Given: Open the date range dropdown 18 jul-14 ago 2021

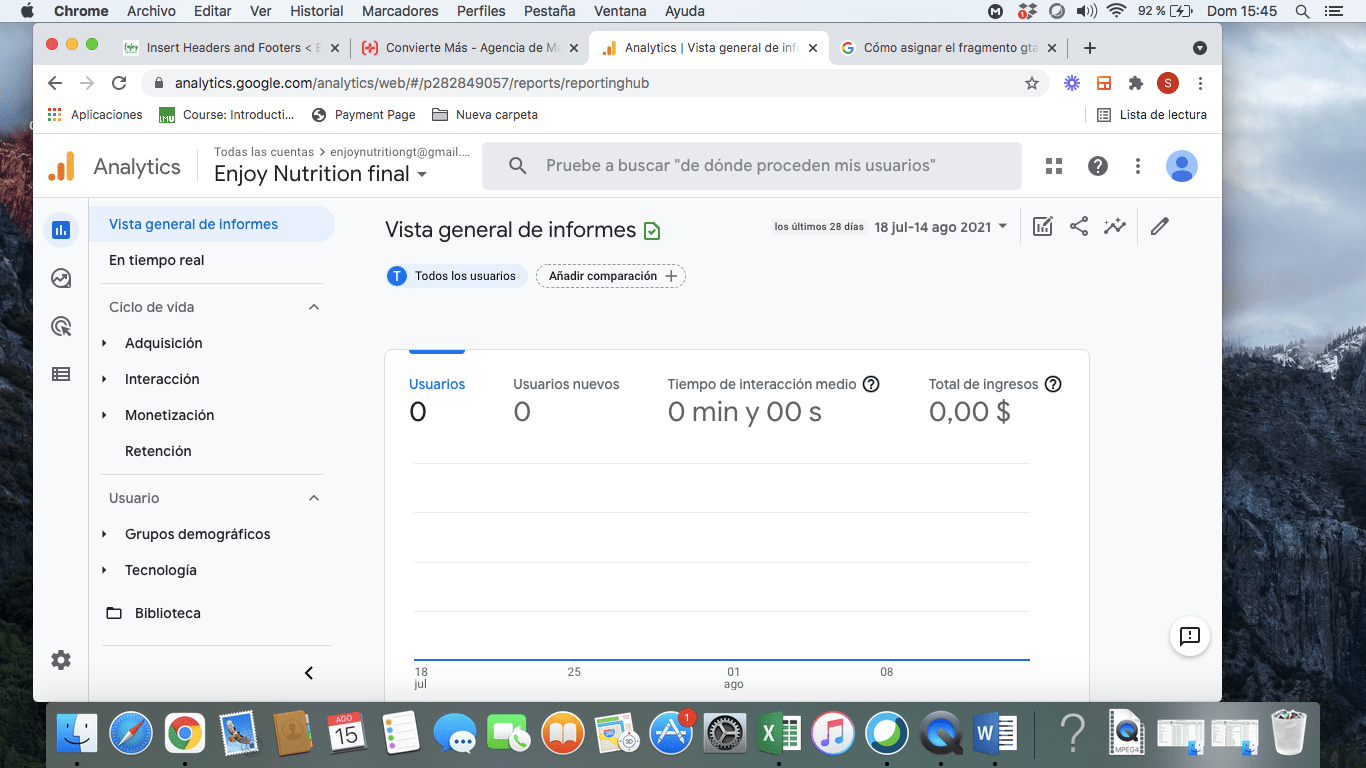Looking at the screenshot, I should [941, 227].
